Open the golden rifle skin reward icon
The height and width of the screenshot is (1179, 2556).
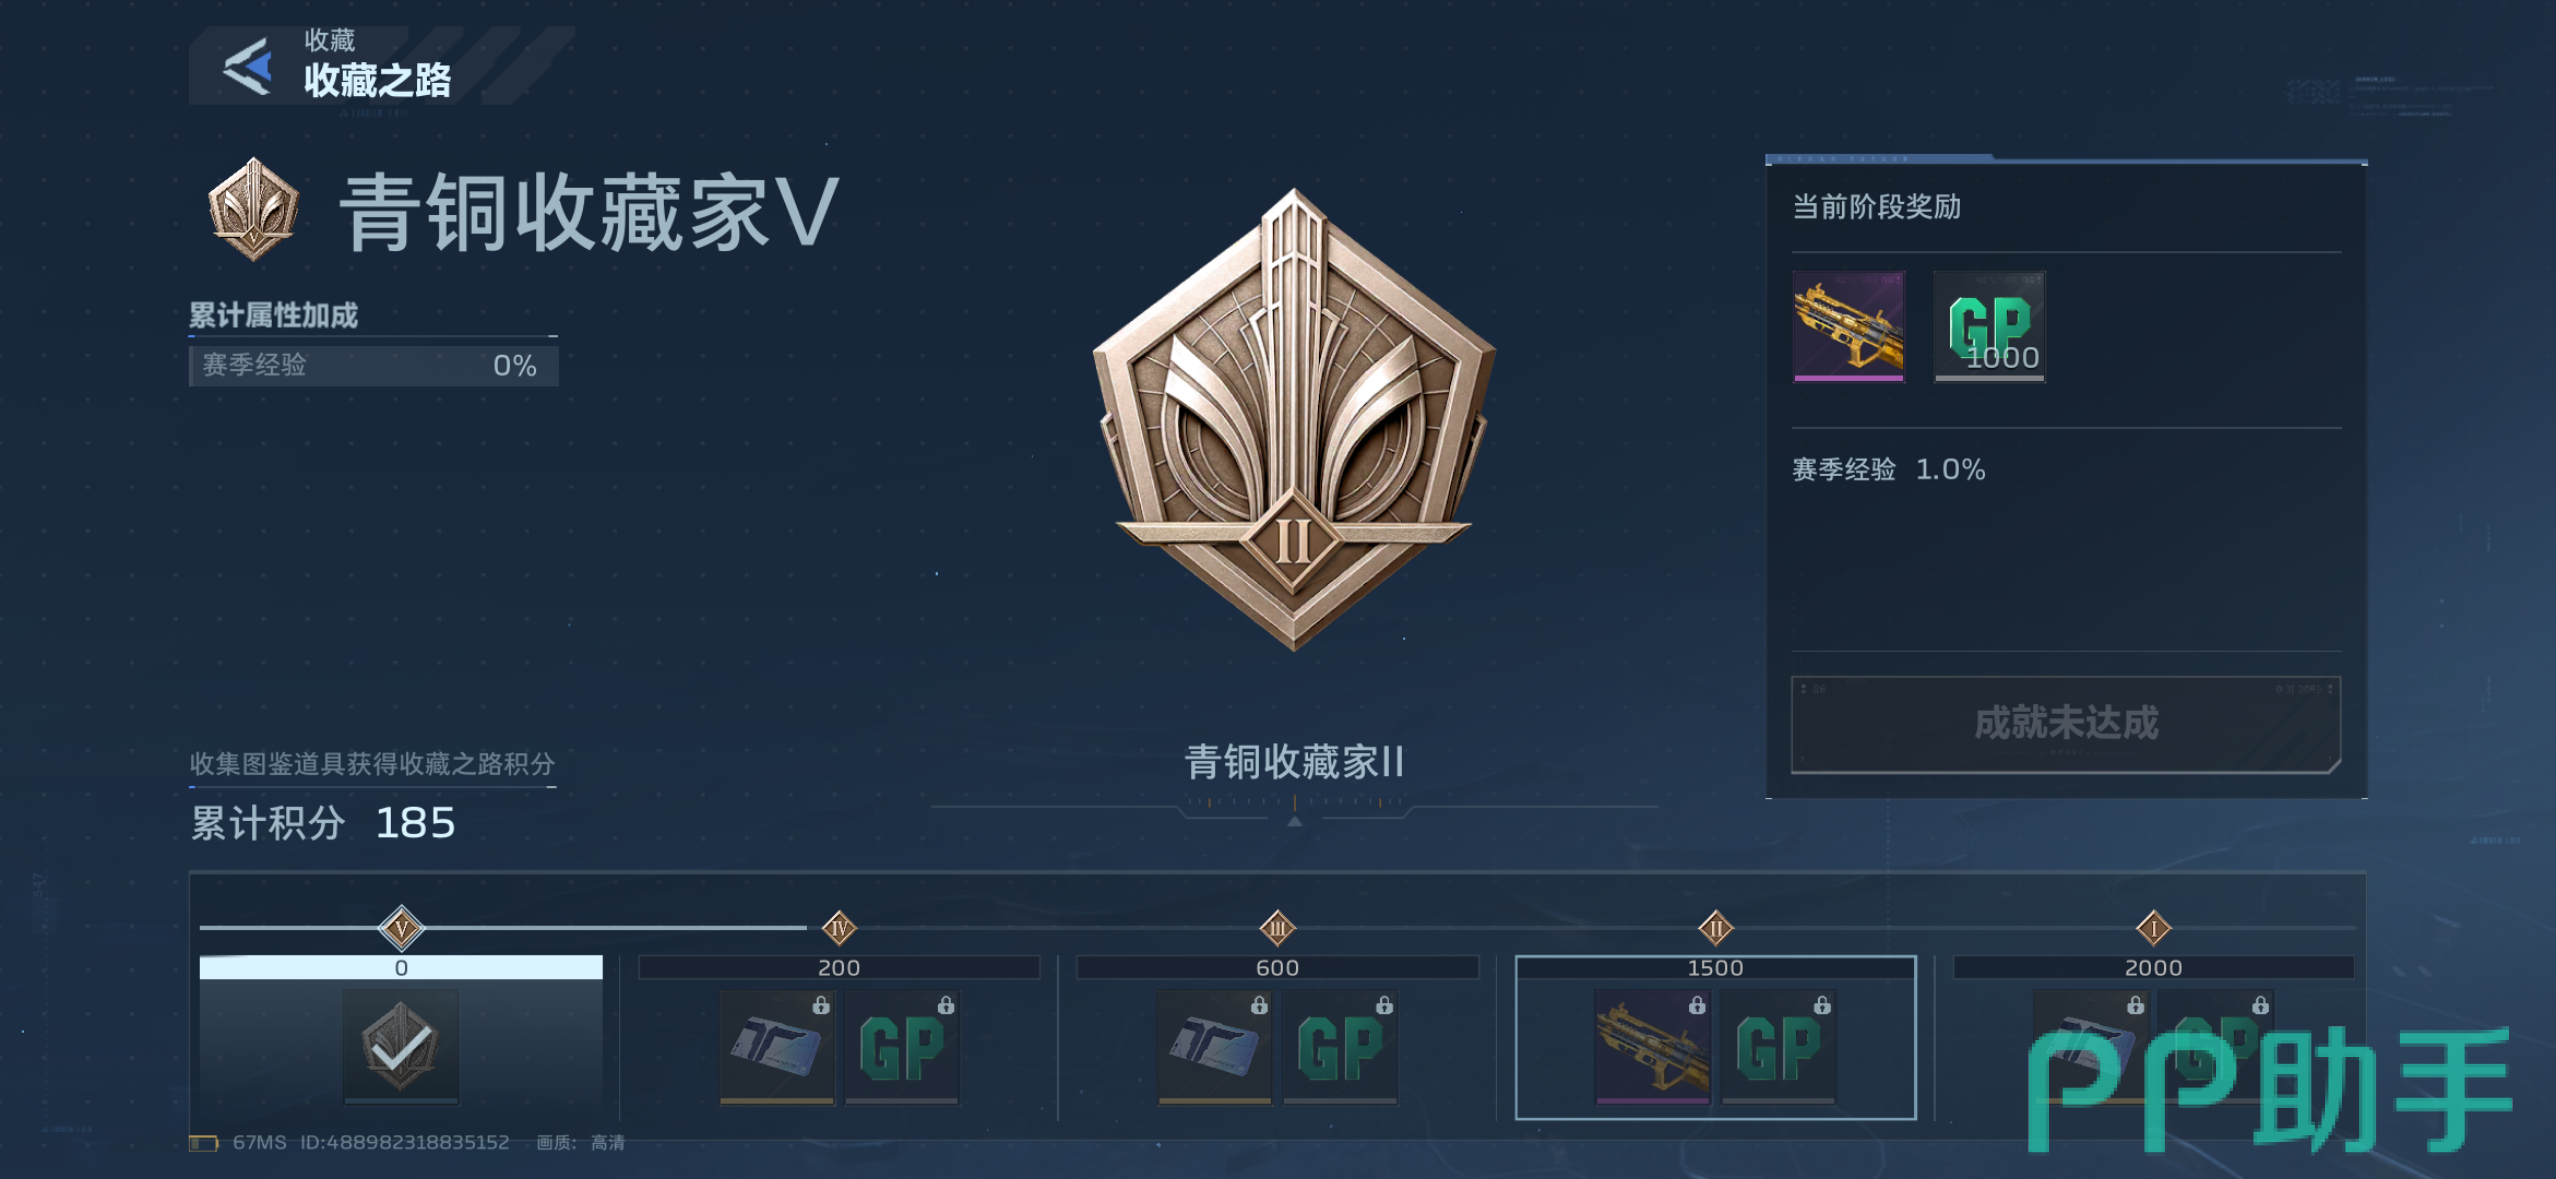coord(1848,327)
